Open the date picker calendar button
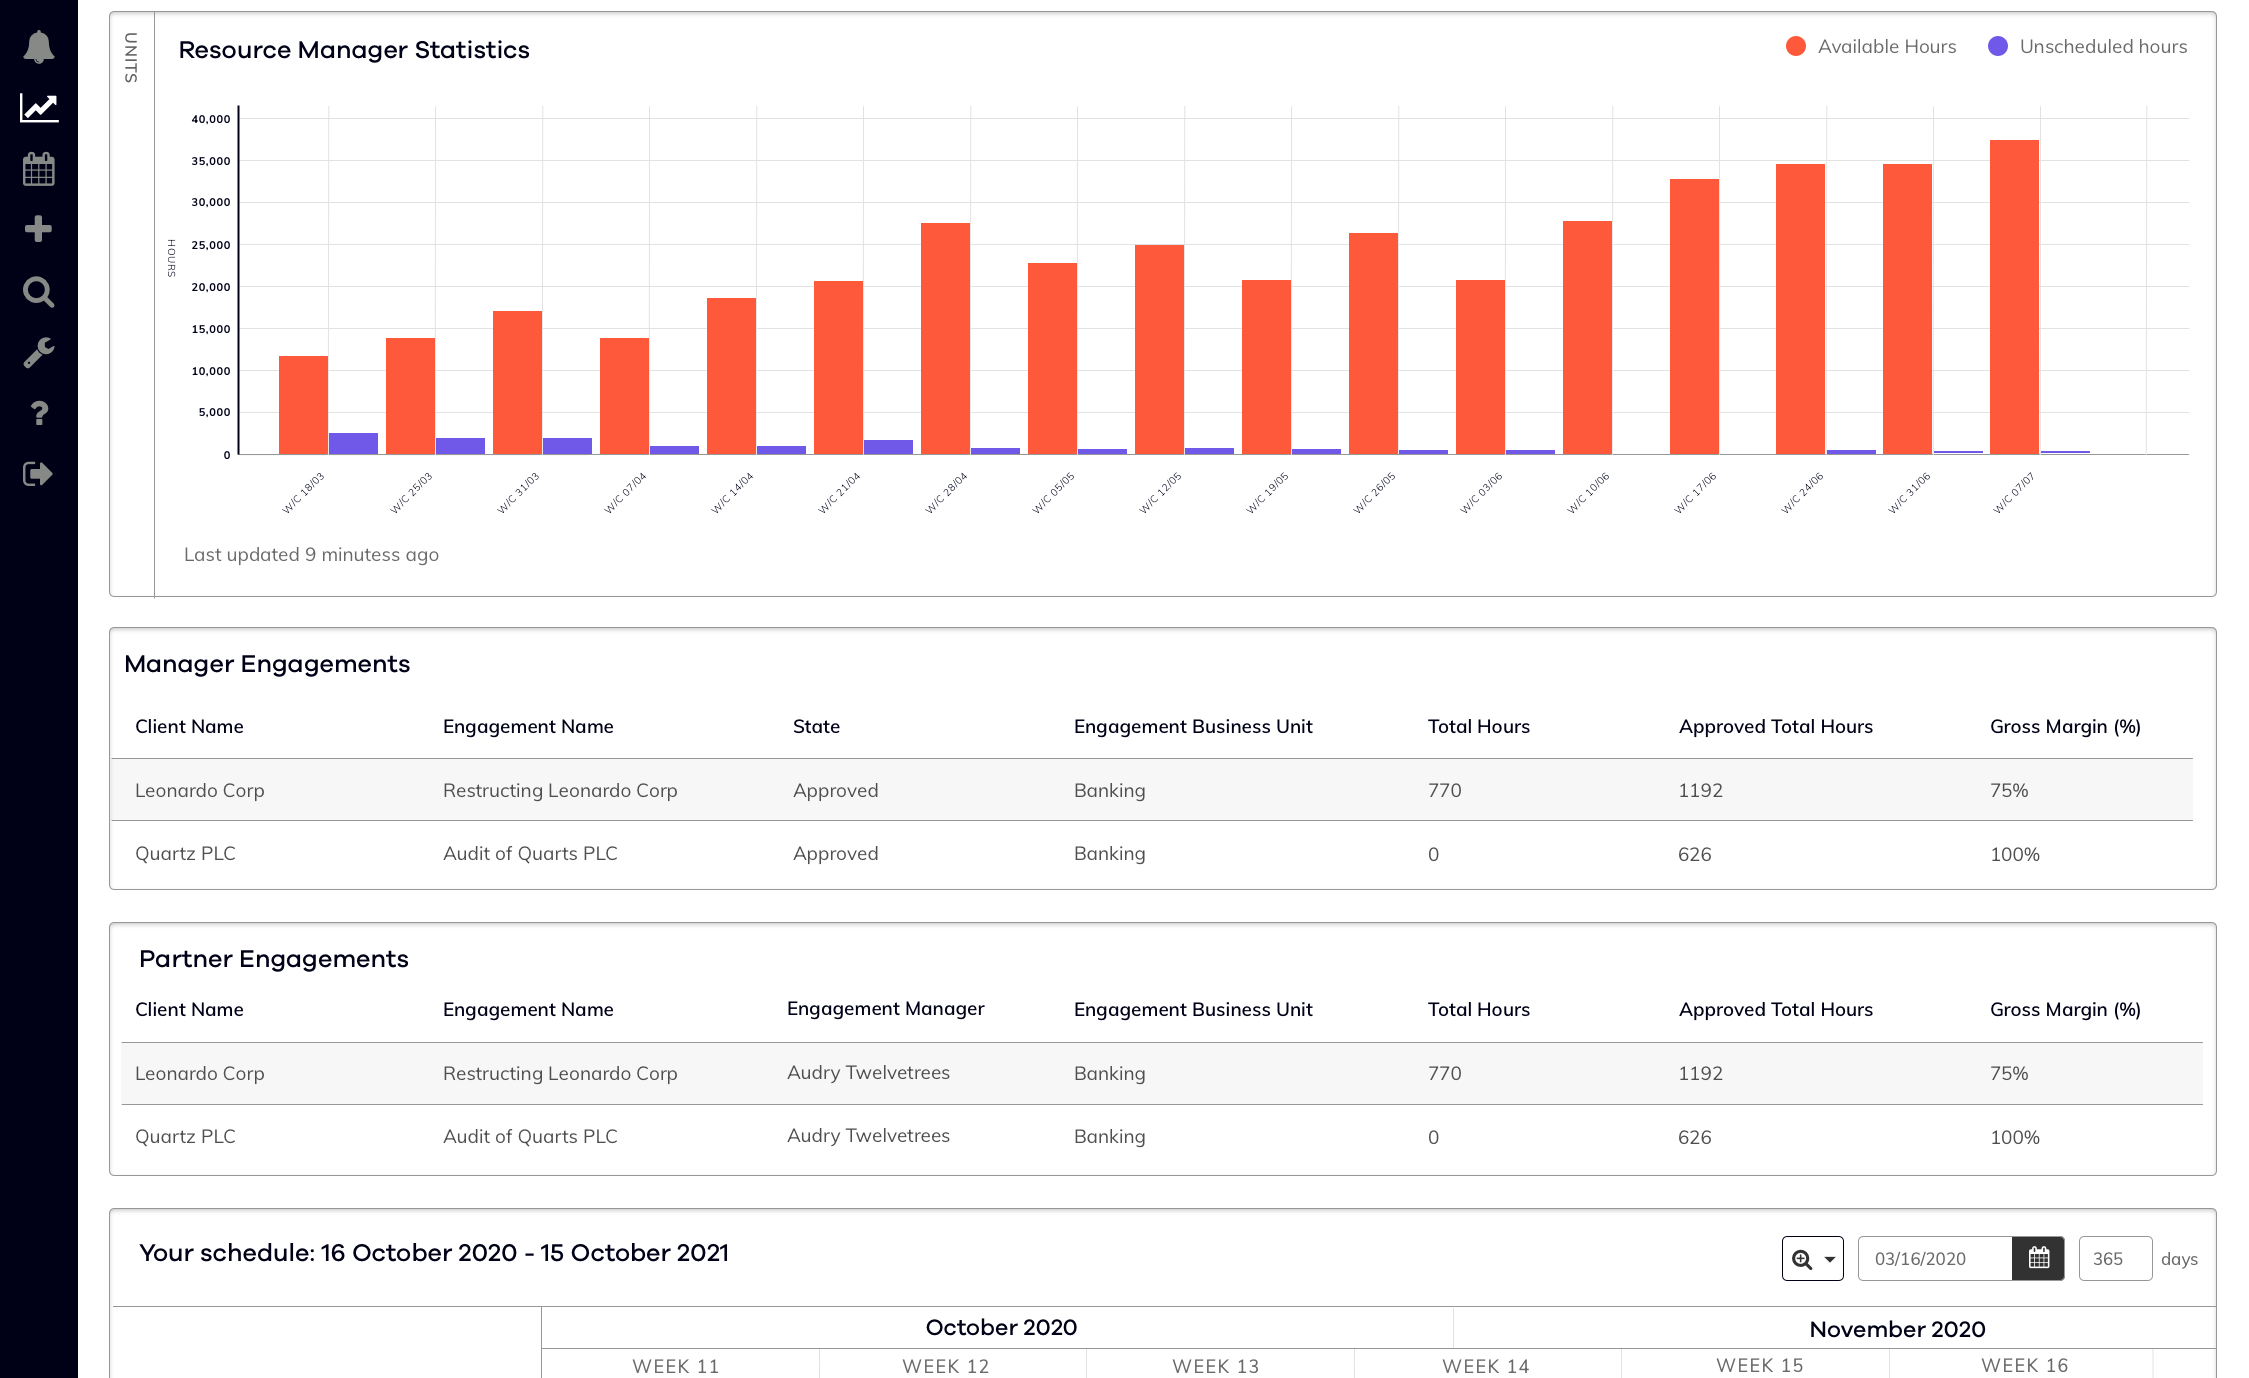 [x=2038, y=1258]
